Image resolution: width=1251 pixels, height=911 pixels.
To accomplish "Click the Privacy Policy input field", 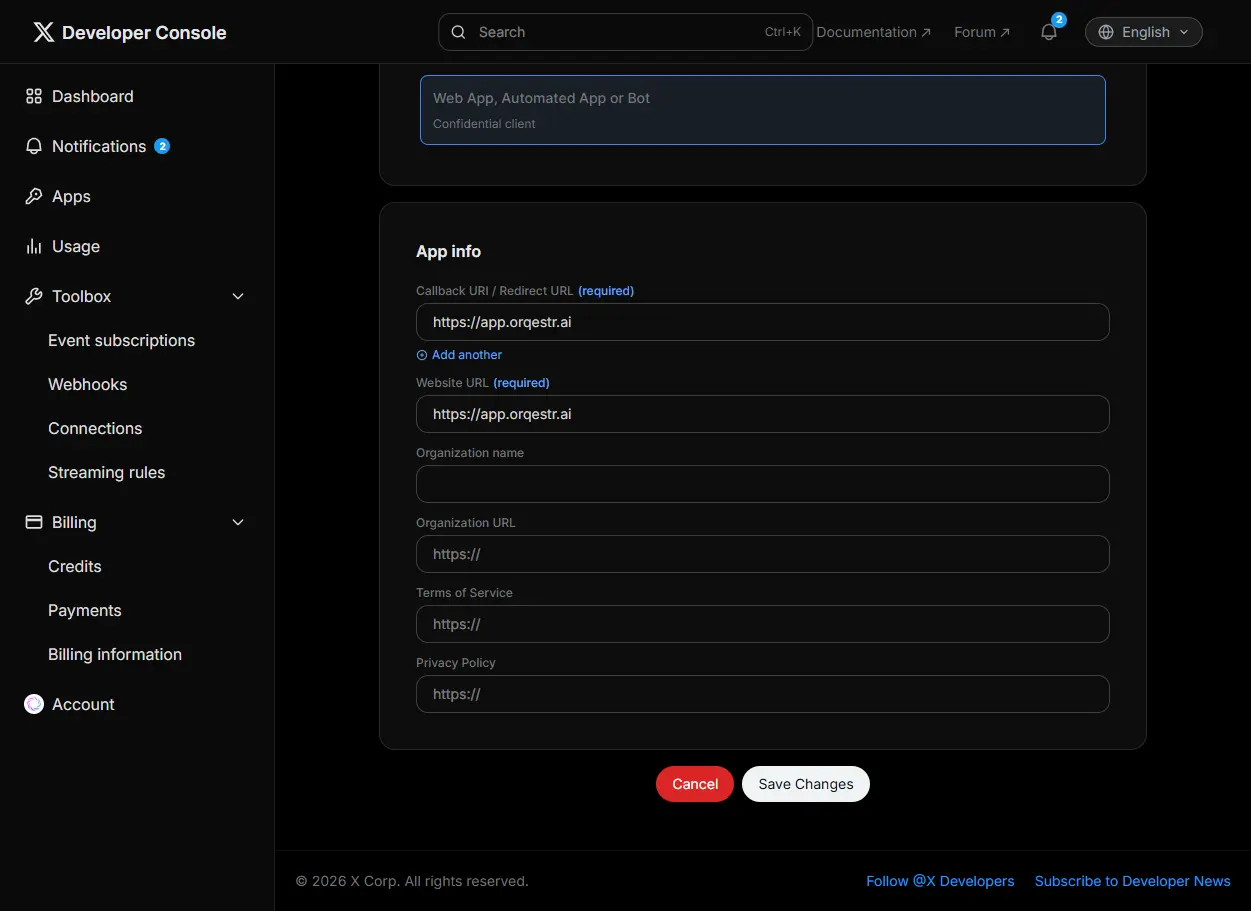I will pyautogui.click(x=763, y=694).
